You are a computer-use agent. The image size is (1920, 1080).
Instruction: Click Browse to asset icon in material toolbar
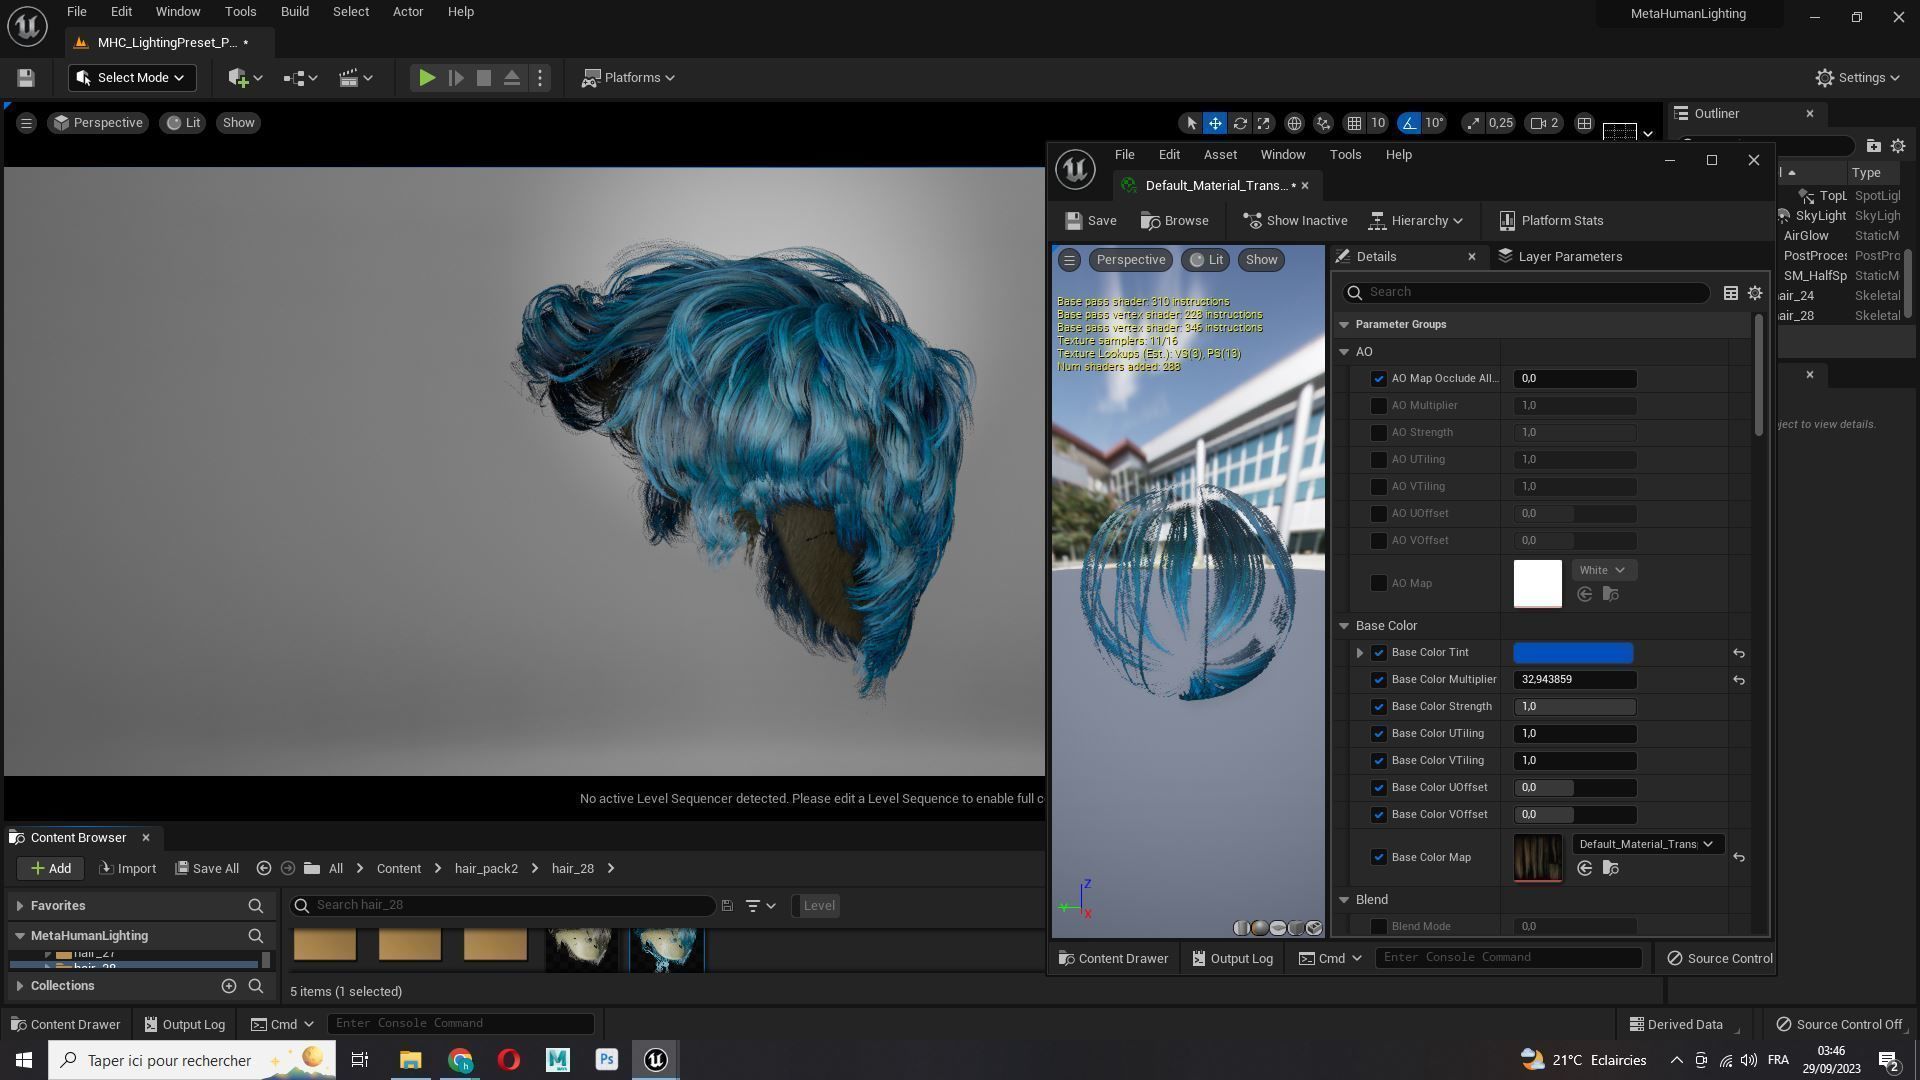(x=1175, y=221)
